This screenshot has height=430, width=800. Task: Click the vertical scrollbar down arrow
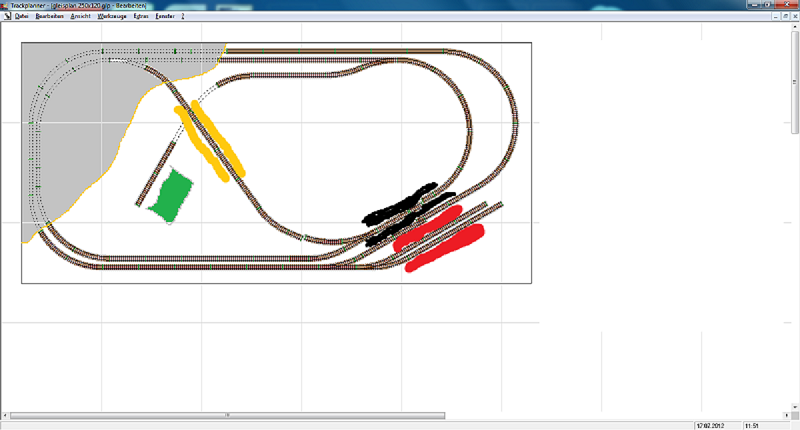point(794,405)
